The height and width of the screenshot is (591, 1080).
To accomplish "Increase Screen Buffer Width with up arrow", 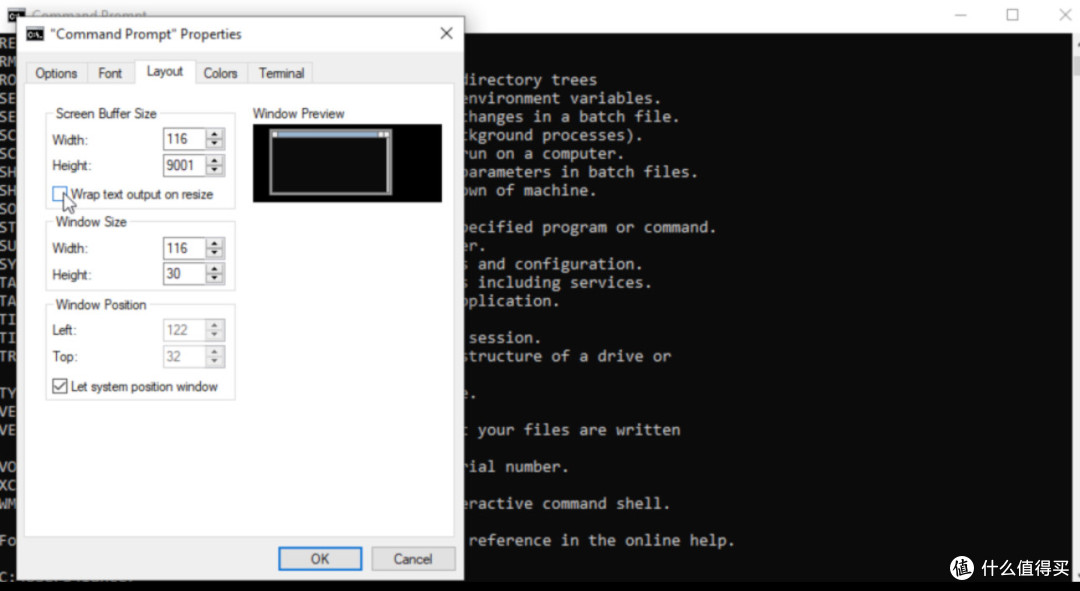I will [215, 134].
